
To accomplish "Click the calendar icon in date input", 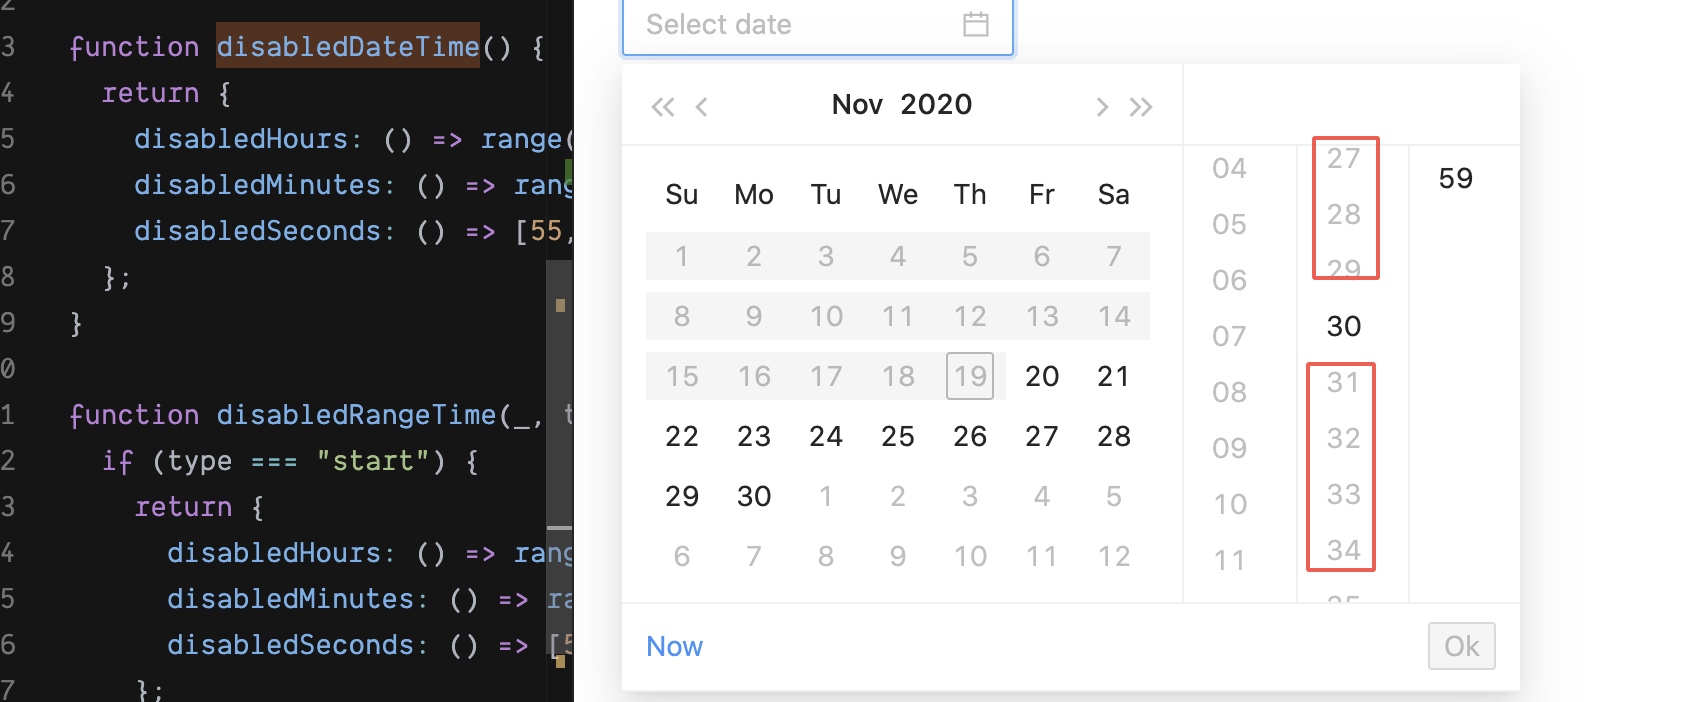I will [x=976, y=24].
